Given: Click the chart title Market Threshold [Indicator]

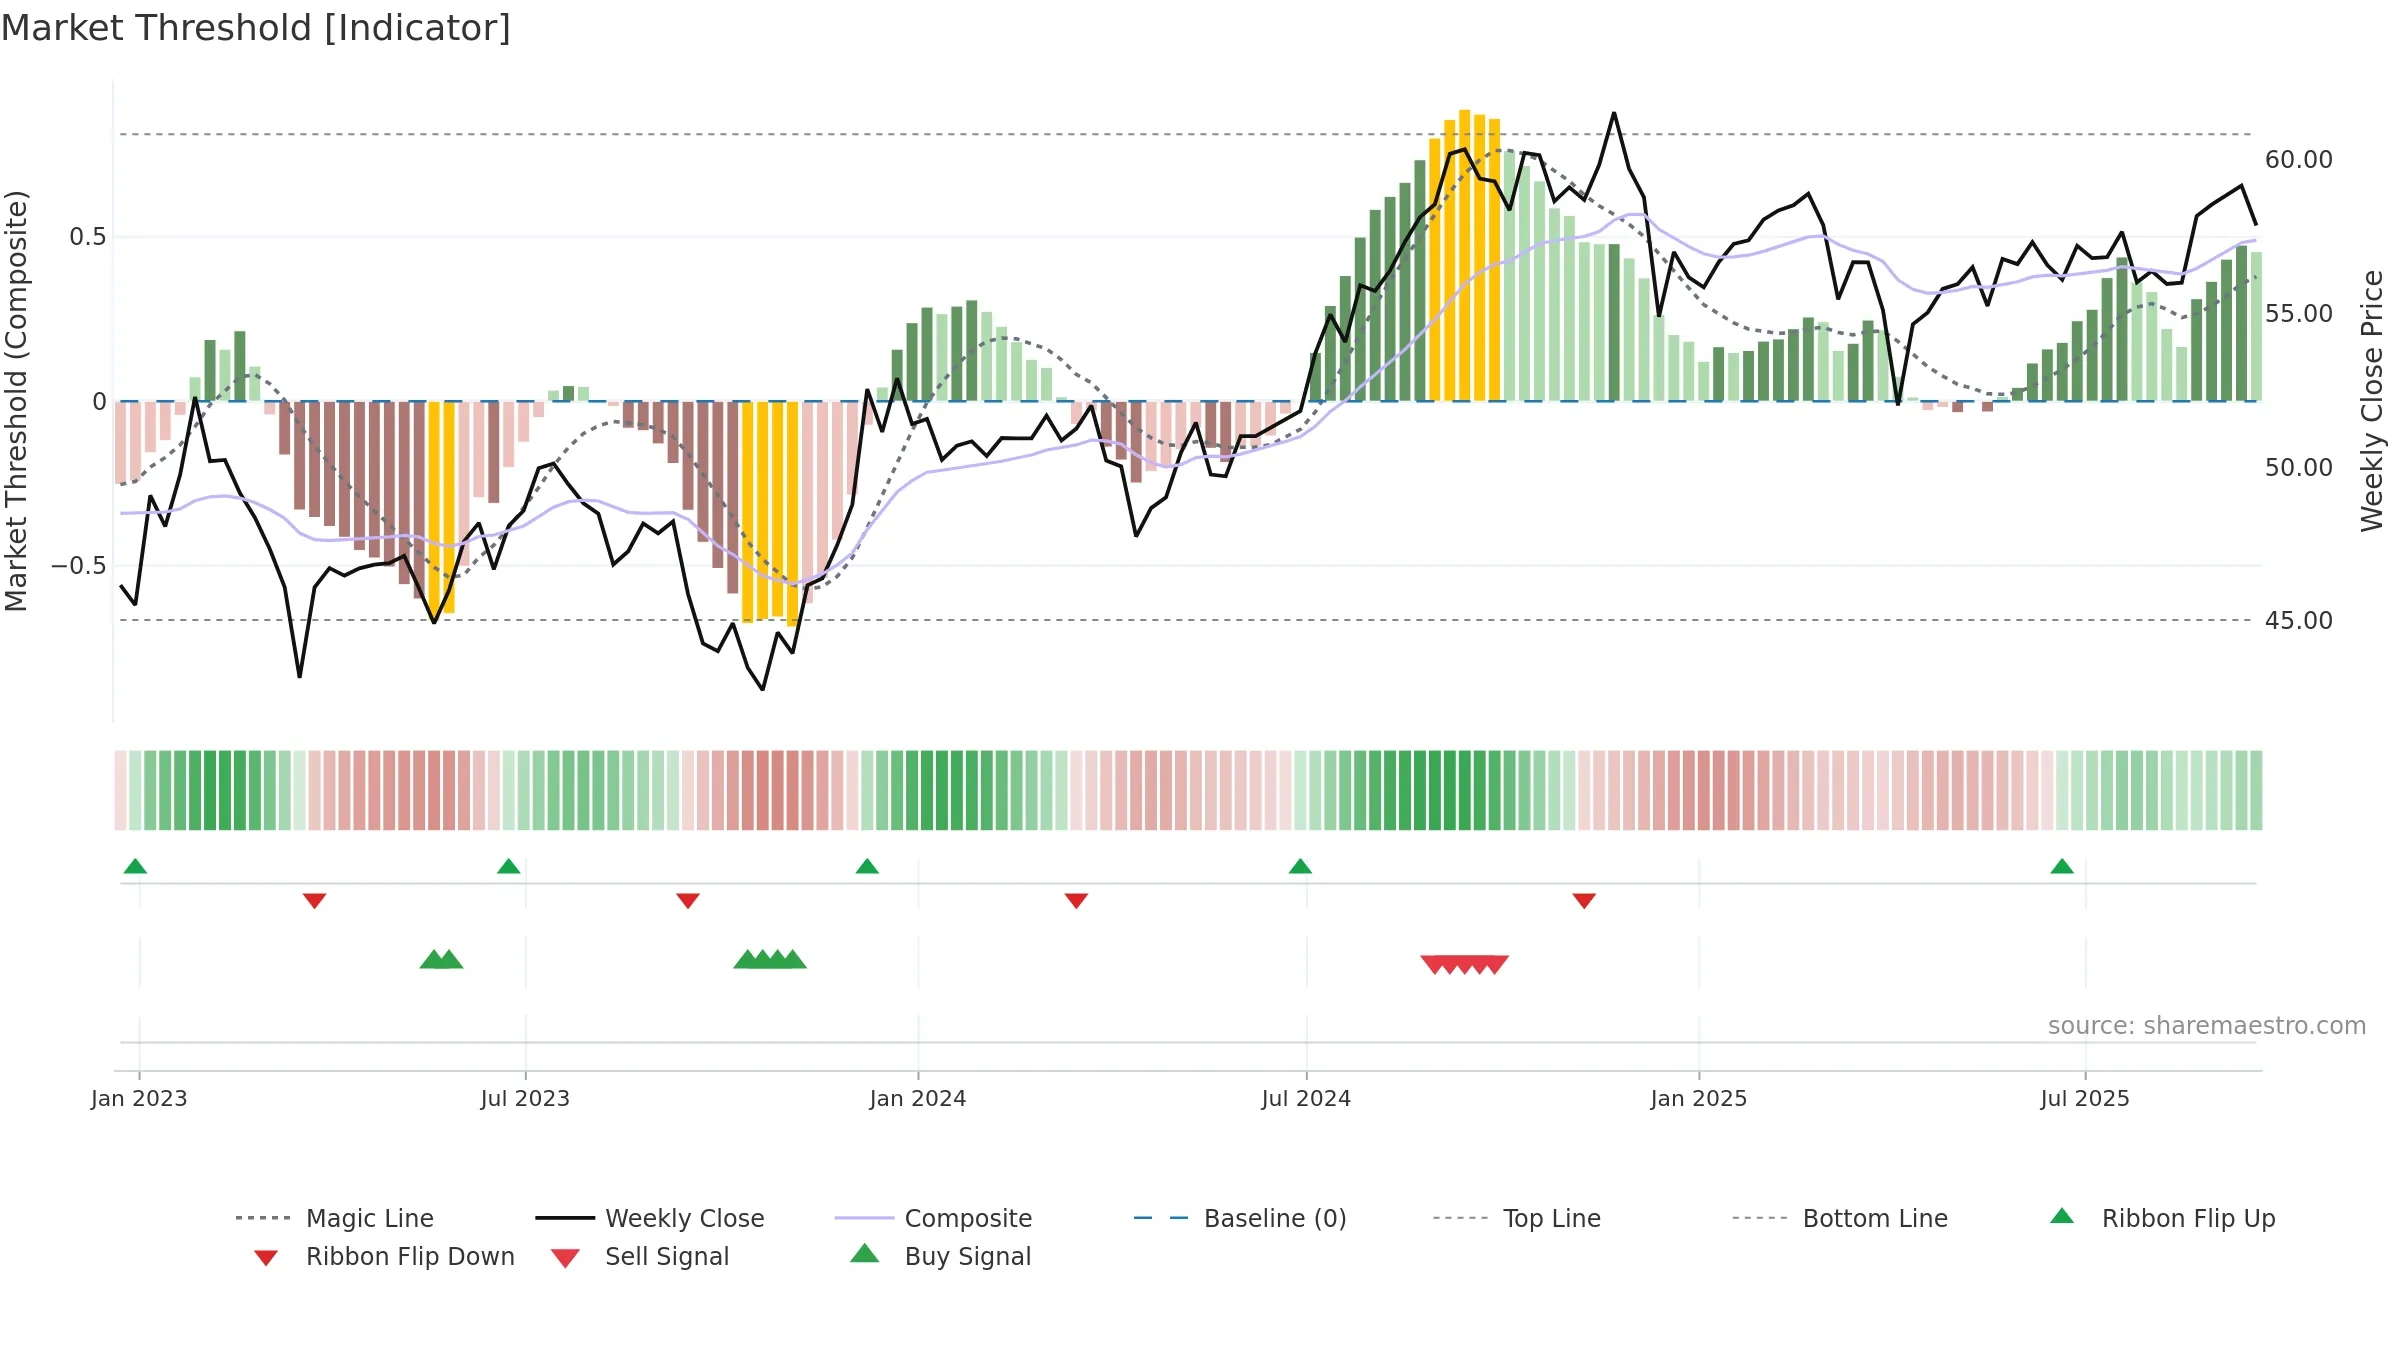Looking at the screenshot, I should click(x=256, y=28).
